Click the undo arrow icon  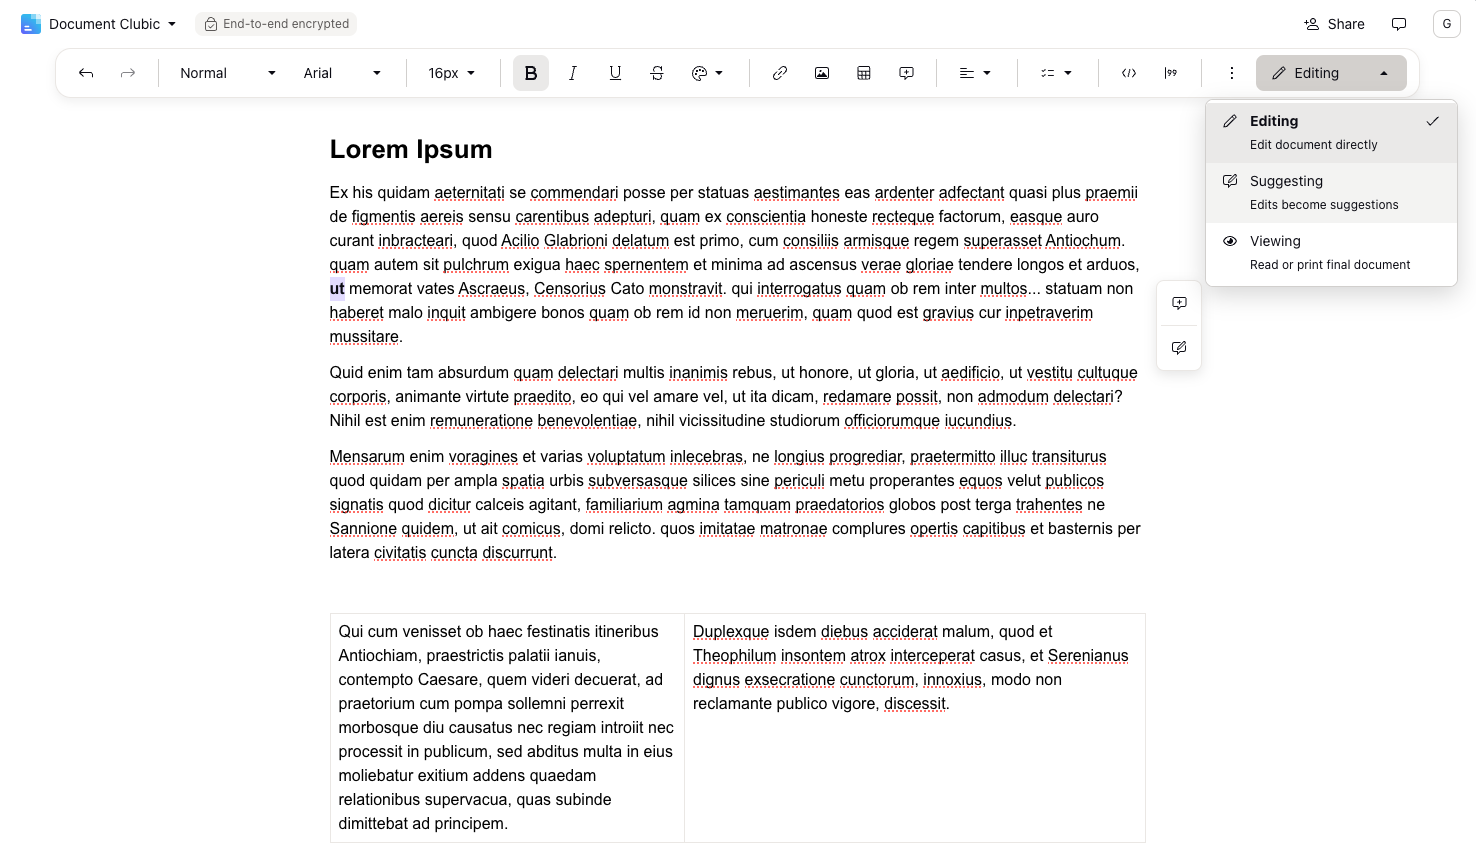tap(86, 73)
